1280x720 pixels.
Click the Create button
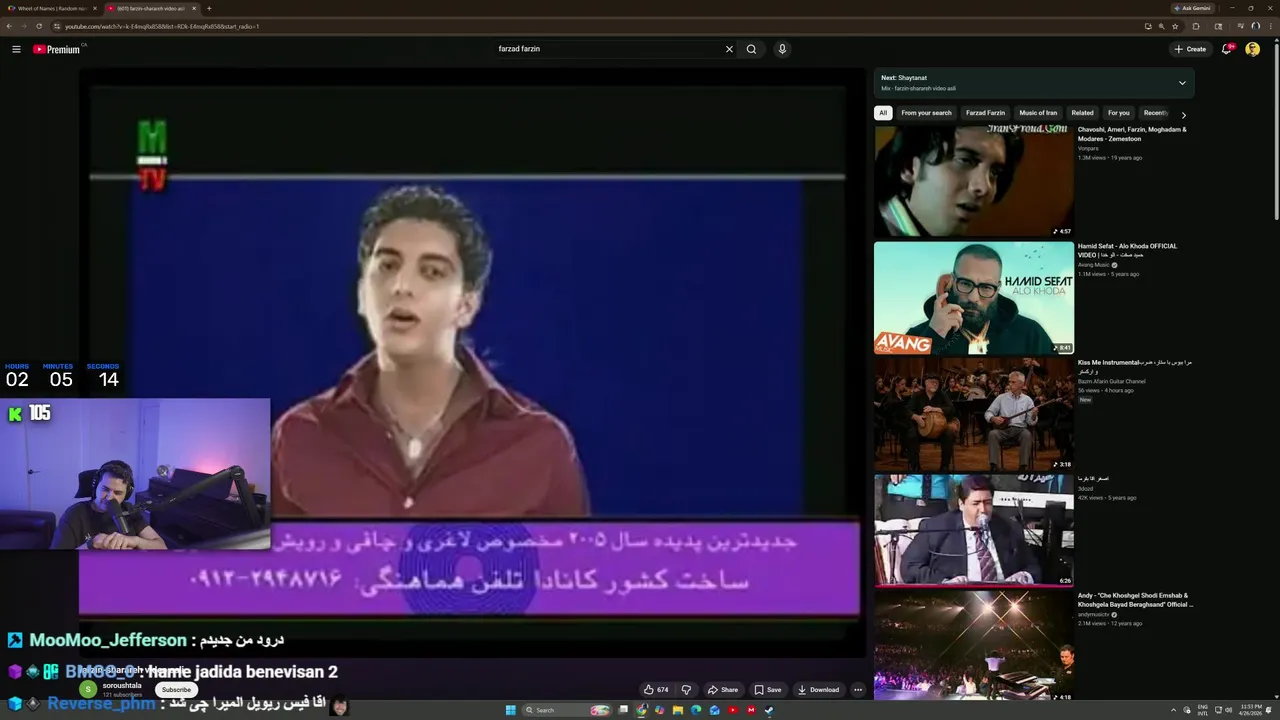click(x=1190, y=49)
